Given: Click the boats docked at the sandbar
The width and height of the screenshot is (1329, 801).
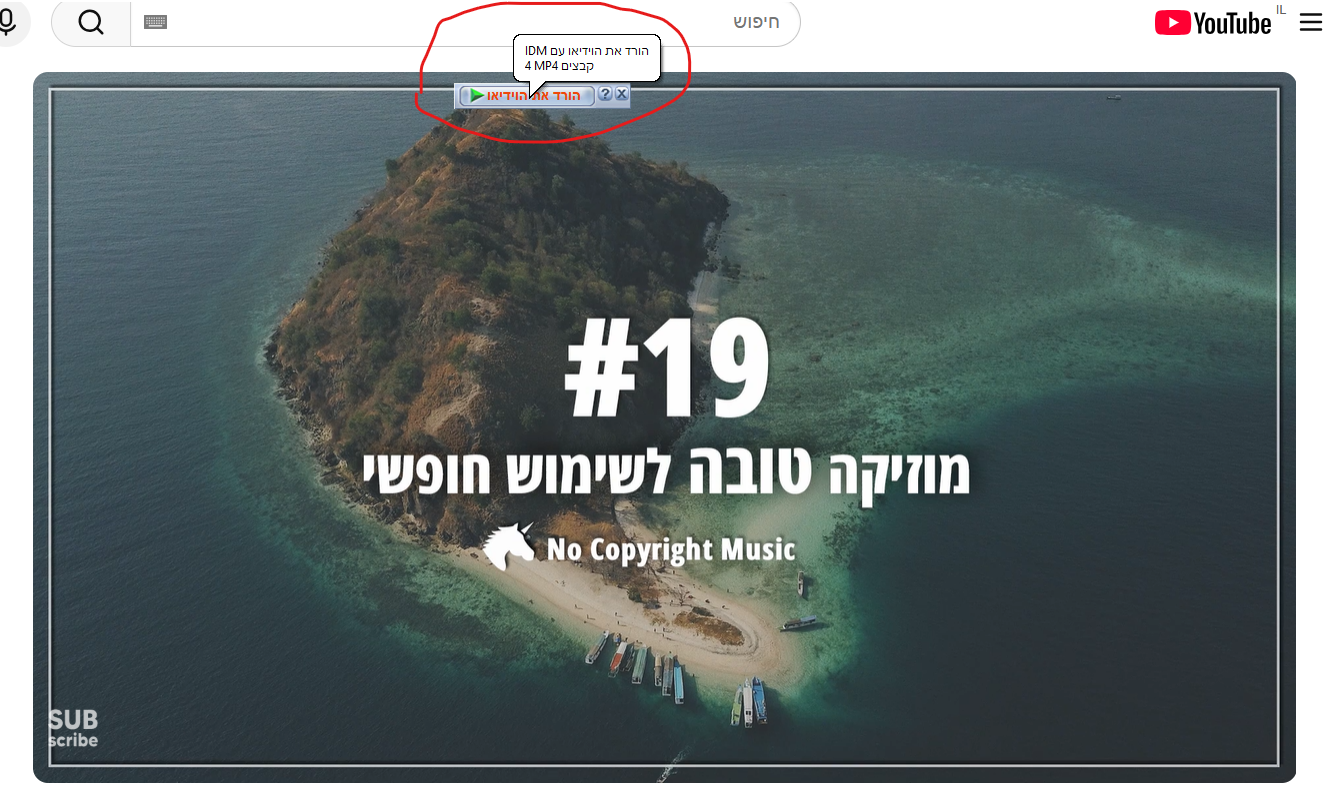Looking at the screenshot, I should (640, 664).
